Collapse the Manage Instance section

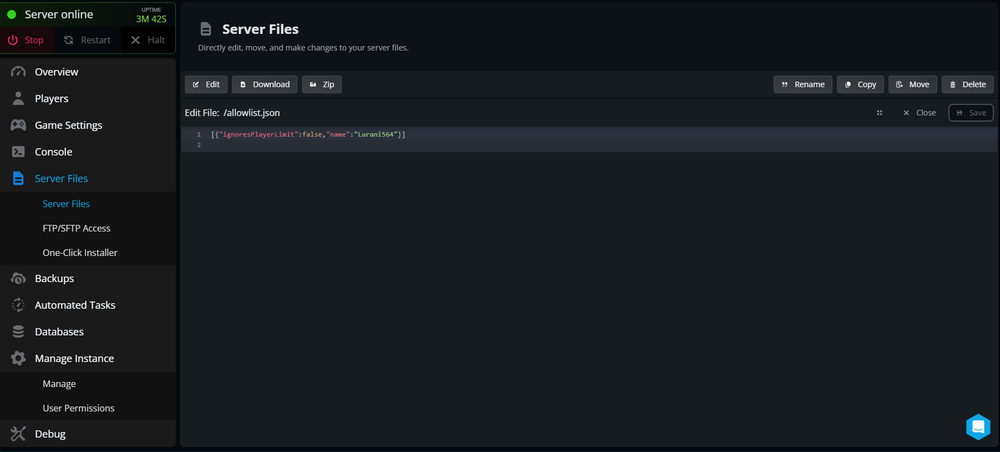[74, 358]
